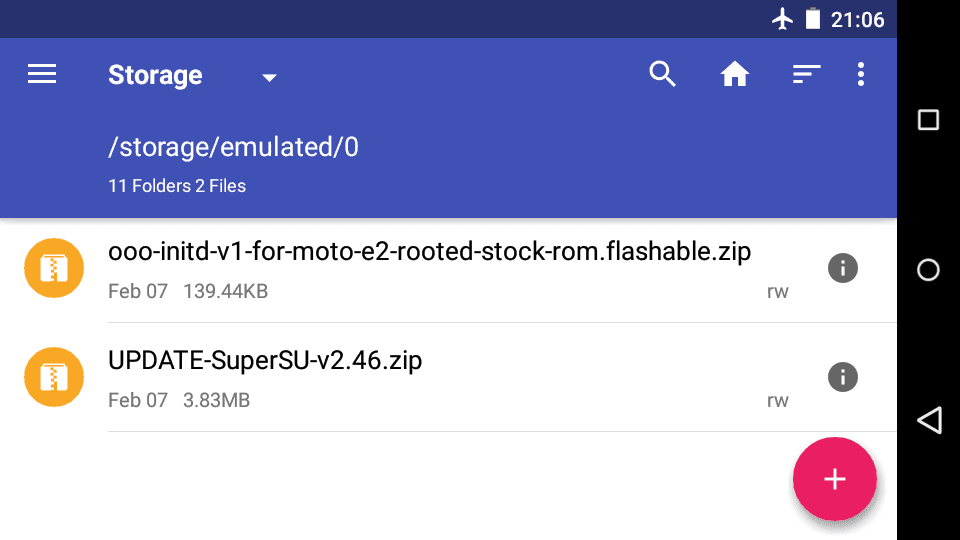Open the sort options icon
The height and width of the screenshot is (540, 960).
[806, 75]
